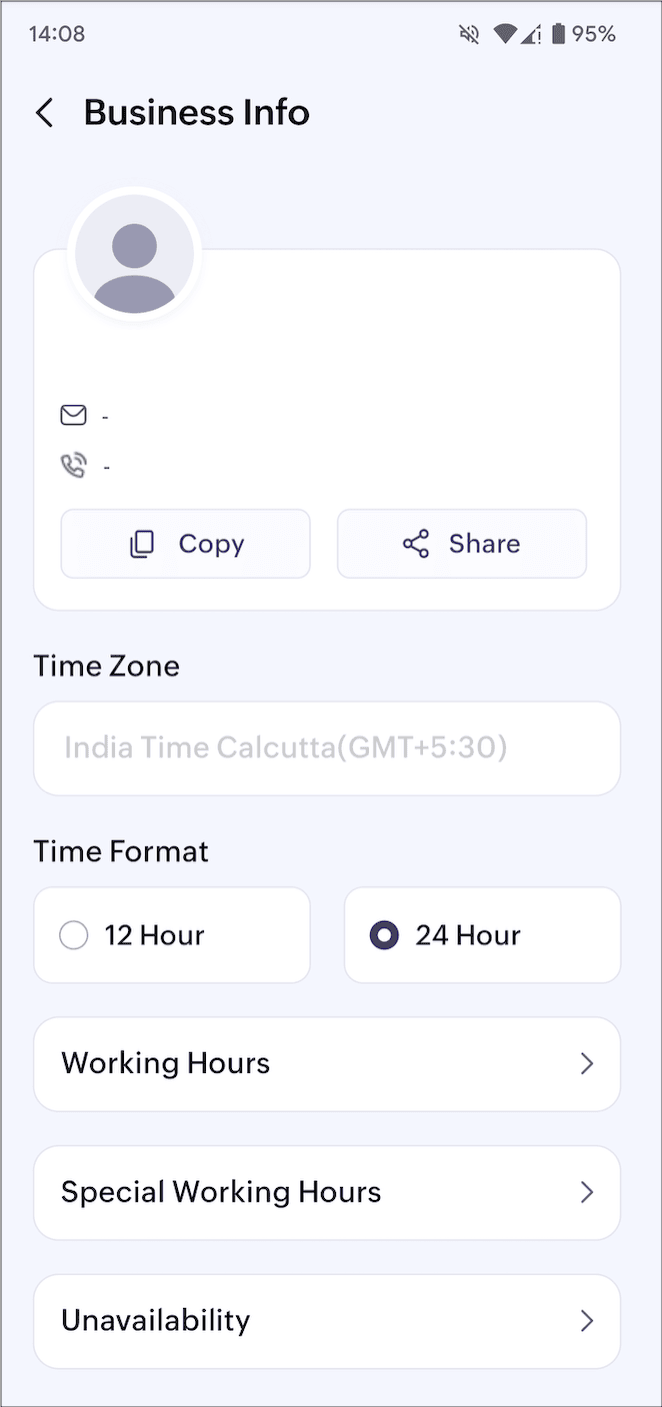Choose the 12 Hour time format card
This screenshot has height=1407, width=662.
pyautogui.click(x=172, y=936)
